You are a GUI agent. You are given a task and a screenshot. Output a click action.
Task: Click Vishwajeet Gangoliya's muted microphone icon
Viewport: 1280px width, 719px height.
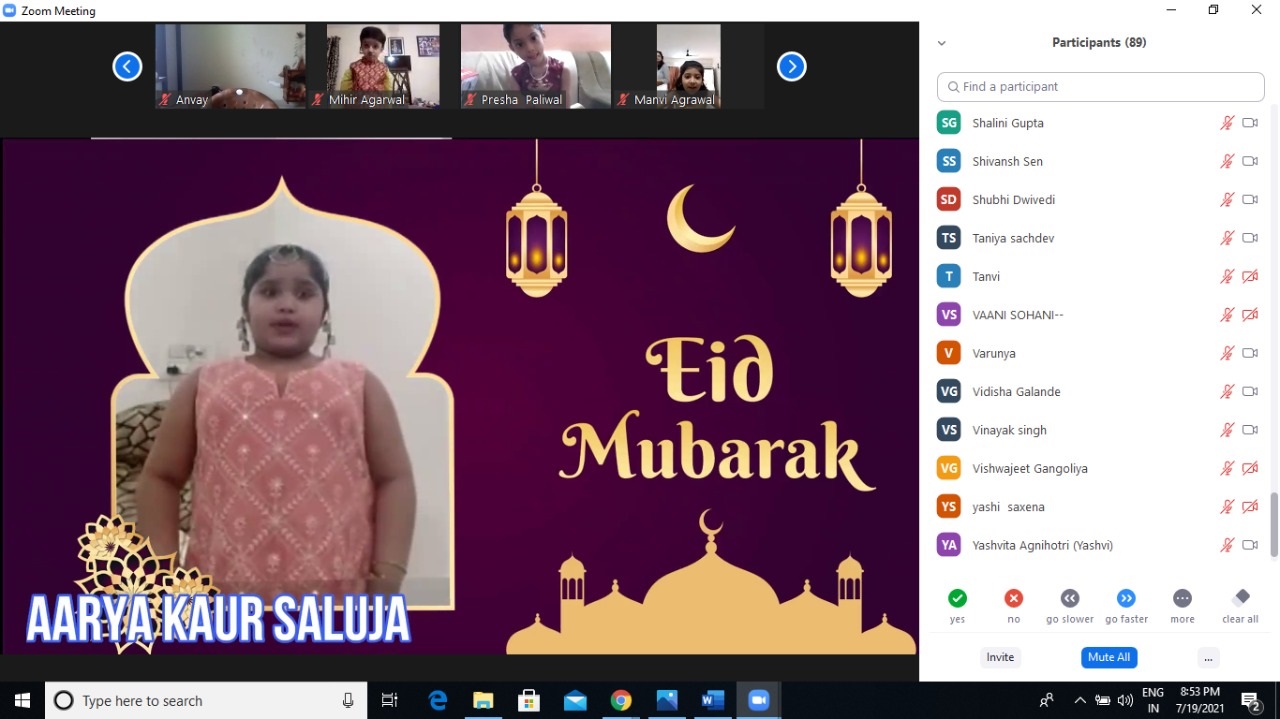tap(1227, 468)
